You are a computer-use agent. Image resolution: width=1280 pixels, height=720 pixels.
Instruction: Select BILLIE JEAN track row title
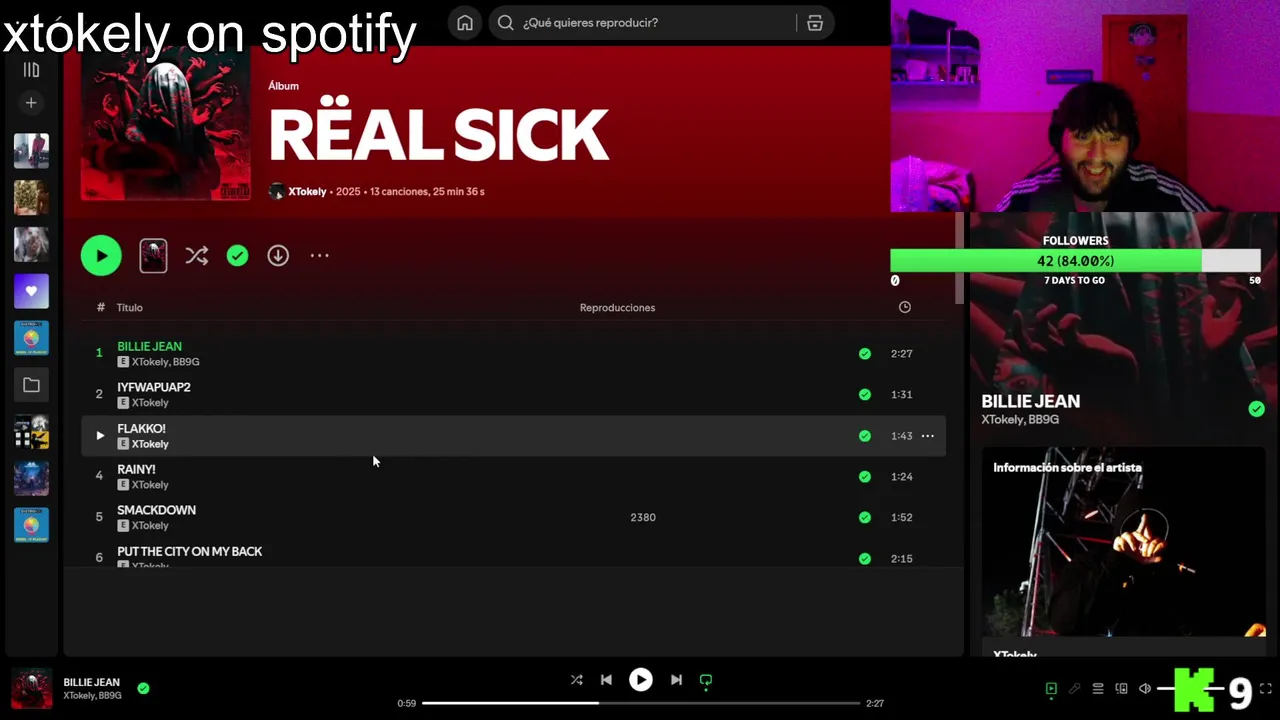click(149, 346)
